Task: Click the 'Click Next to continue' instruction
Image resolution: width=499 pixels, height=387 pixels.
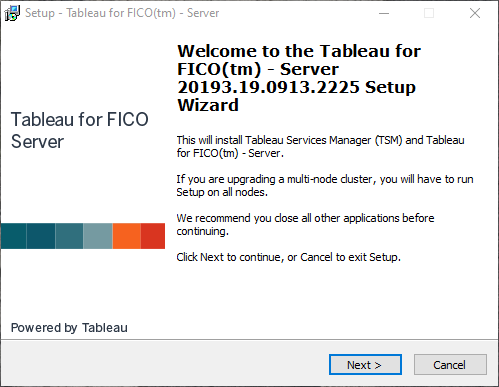Action: tap(289, 257)
